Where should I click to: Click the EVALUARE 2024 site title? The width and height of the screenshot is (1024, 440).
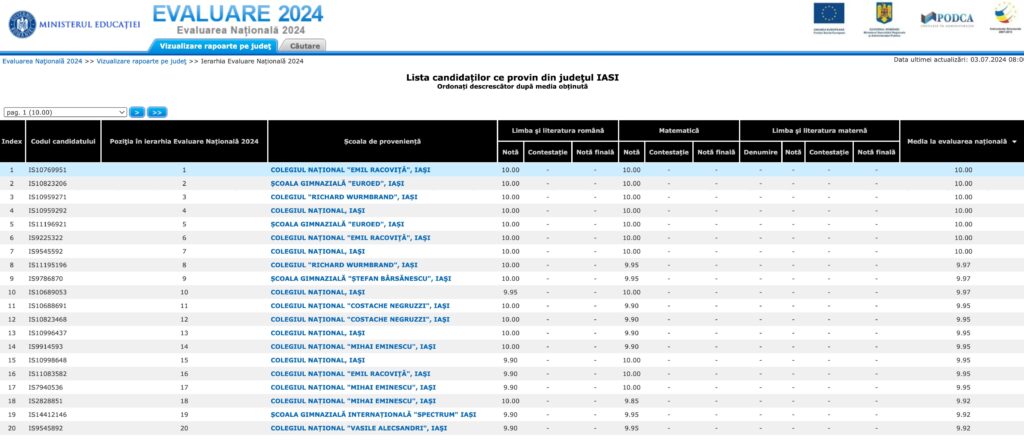(237, 14)
